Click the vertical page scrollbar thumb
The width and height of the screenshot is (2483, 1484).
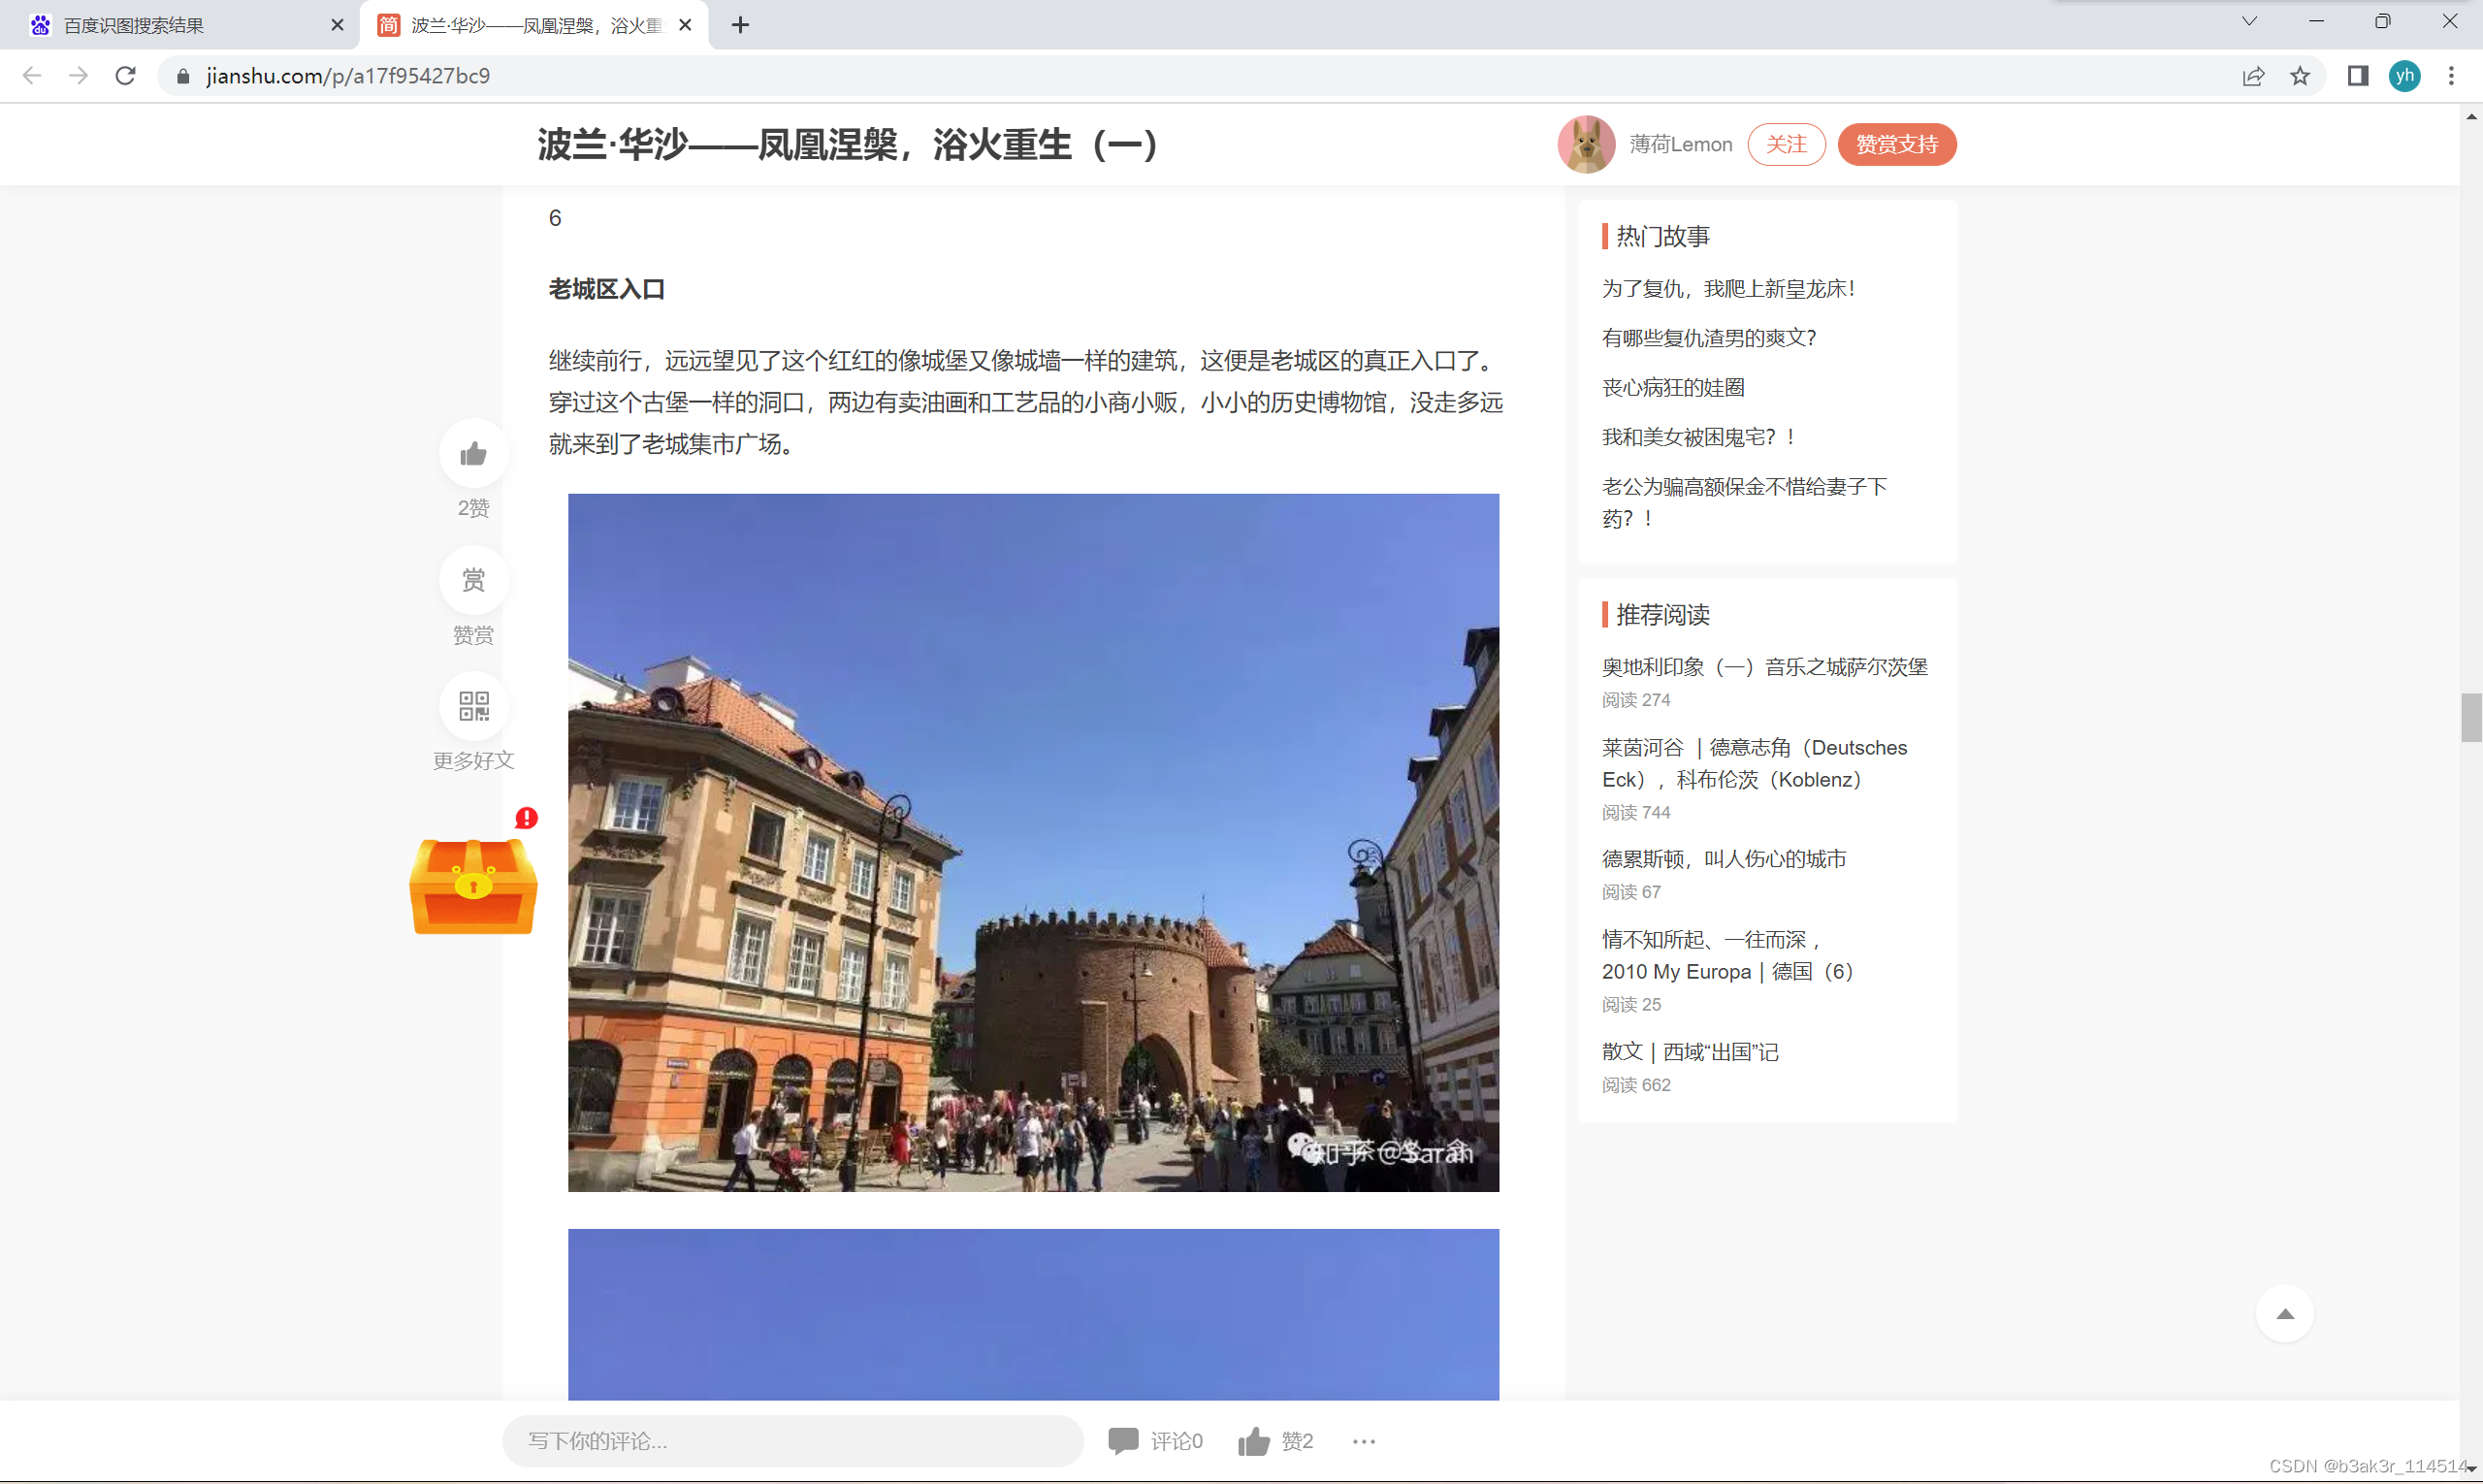pos(2470,716)
